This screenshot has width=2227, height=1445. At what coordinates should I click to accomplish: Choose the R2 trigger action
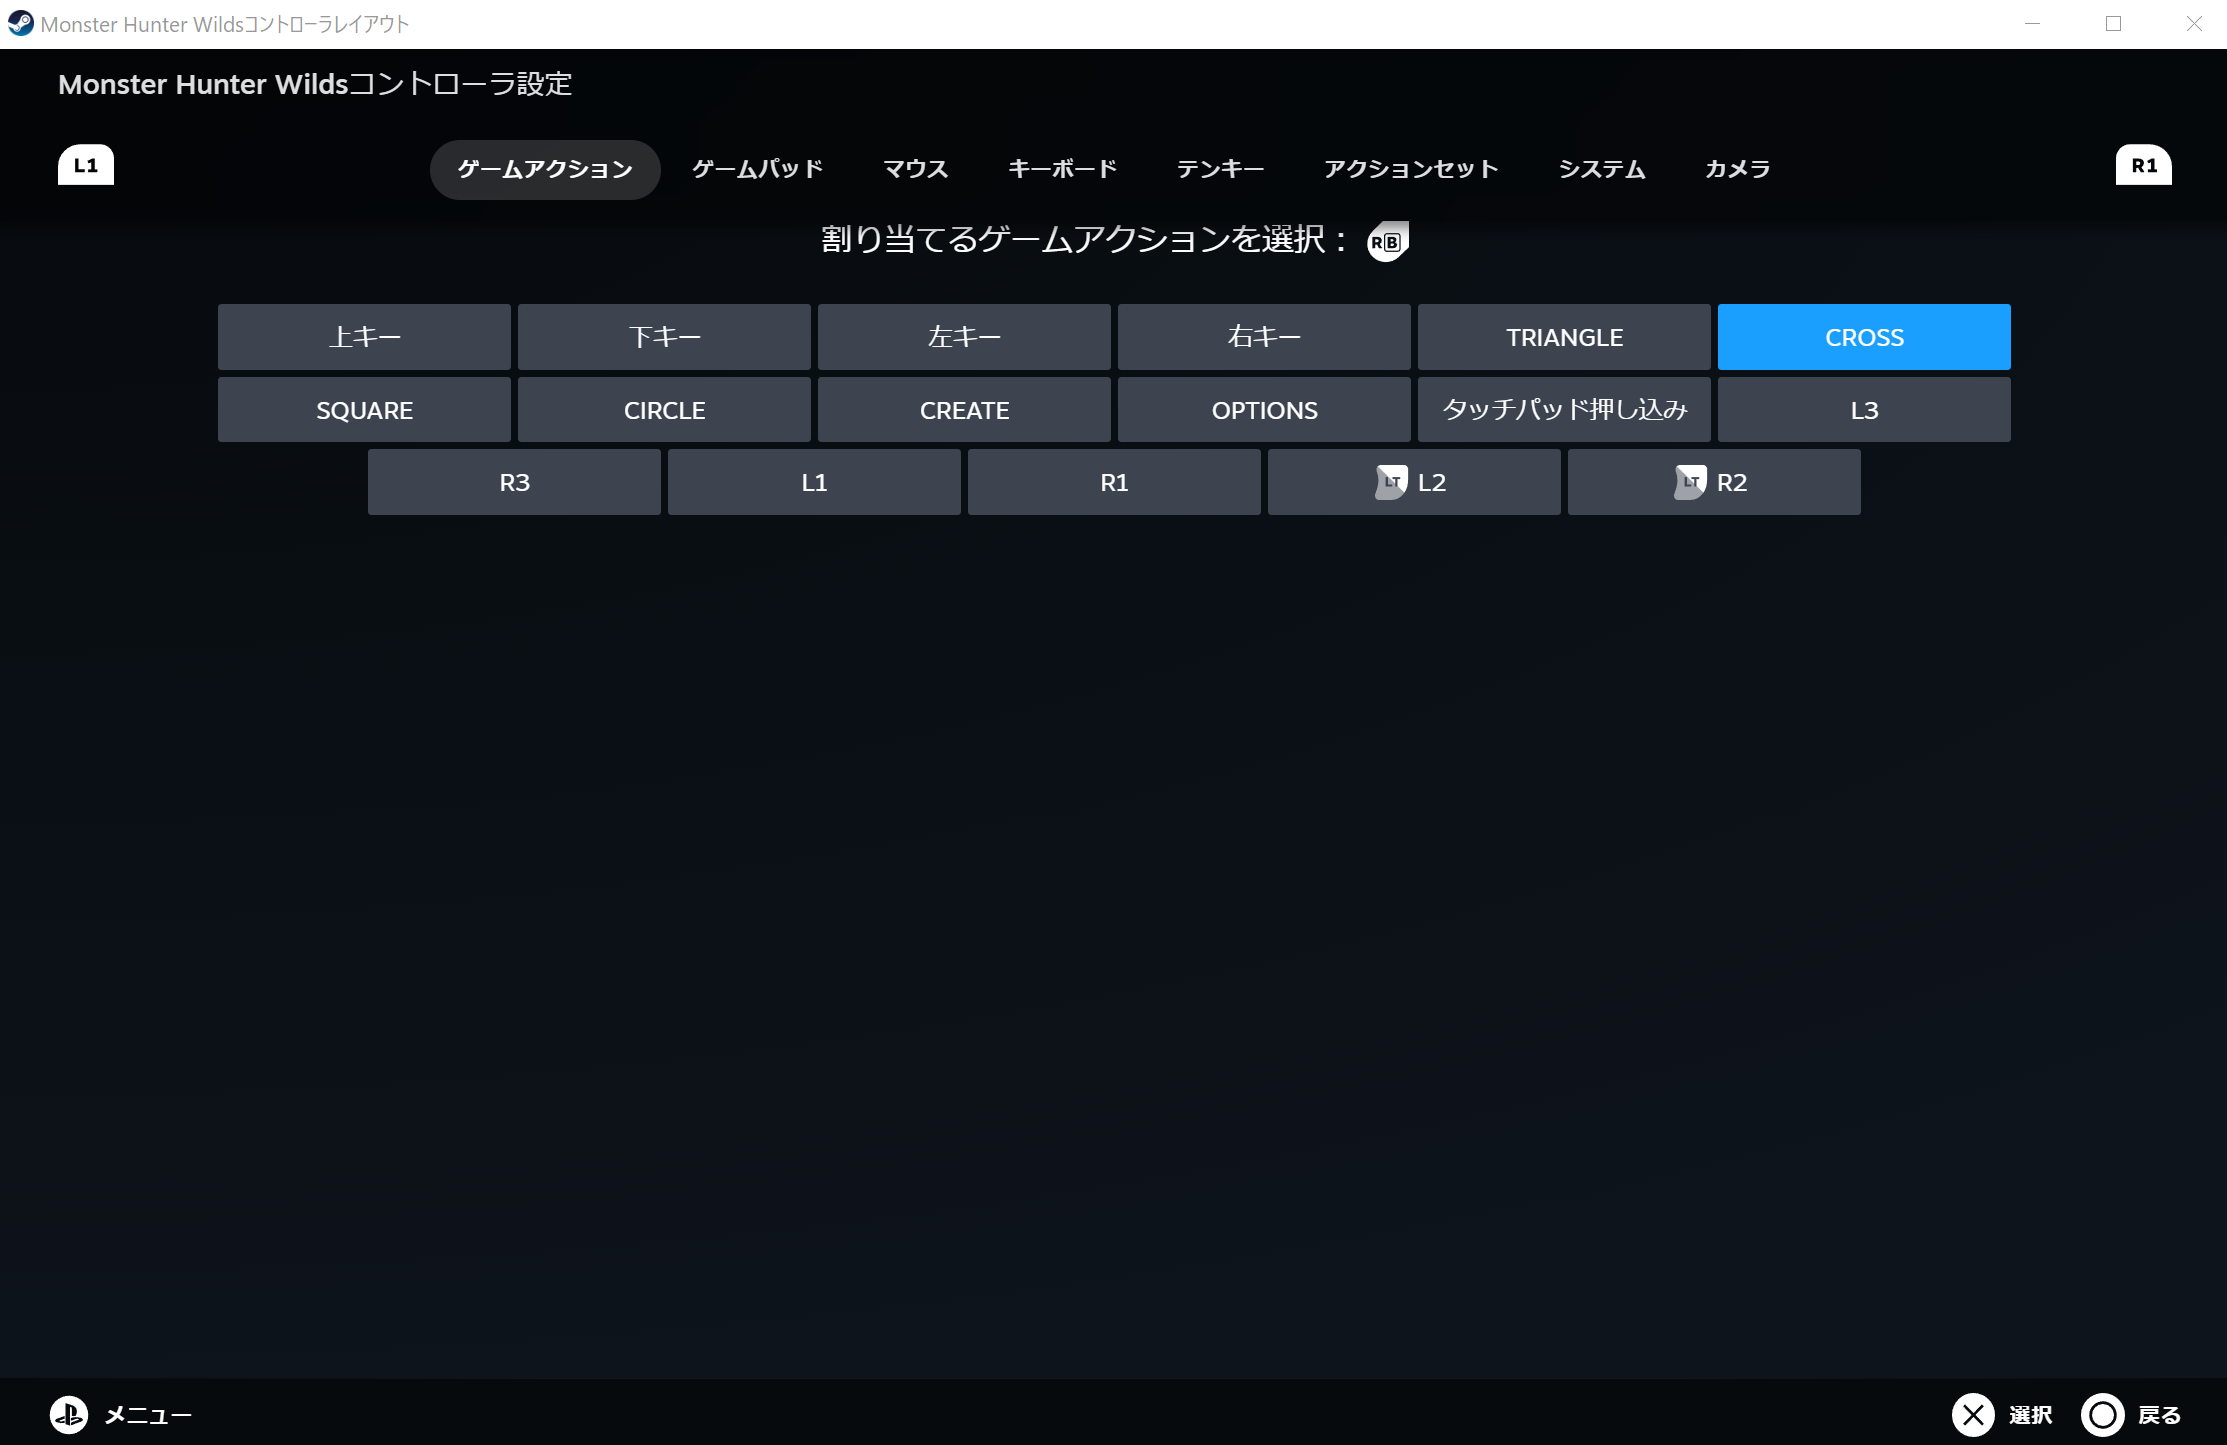(x=1714, y=482)
